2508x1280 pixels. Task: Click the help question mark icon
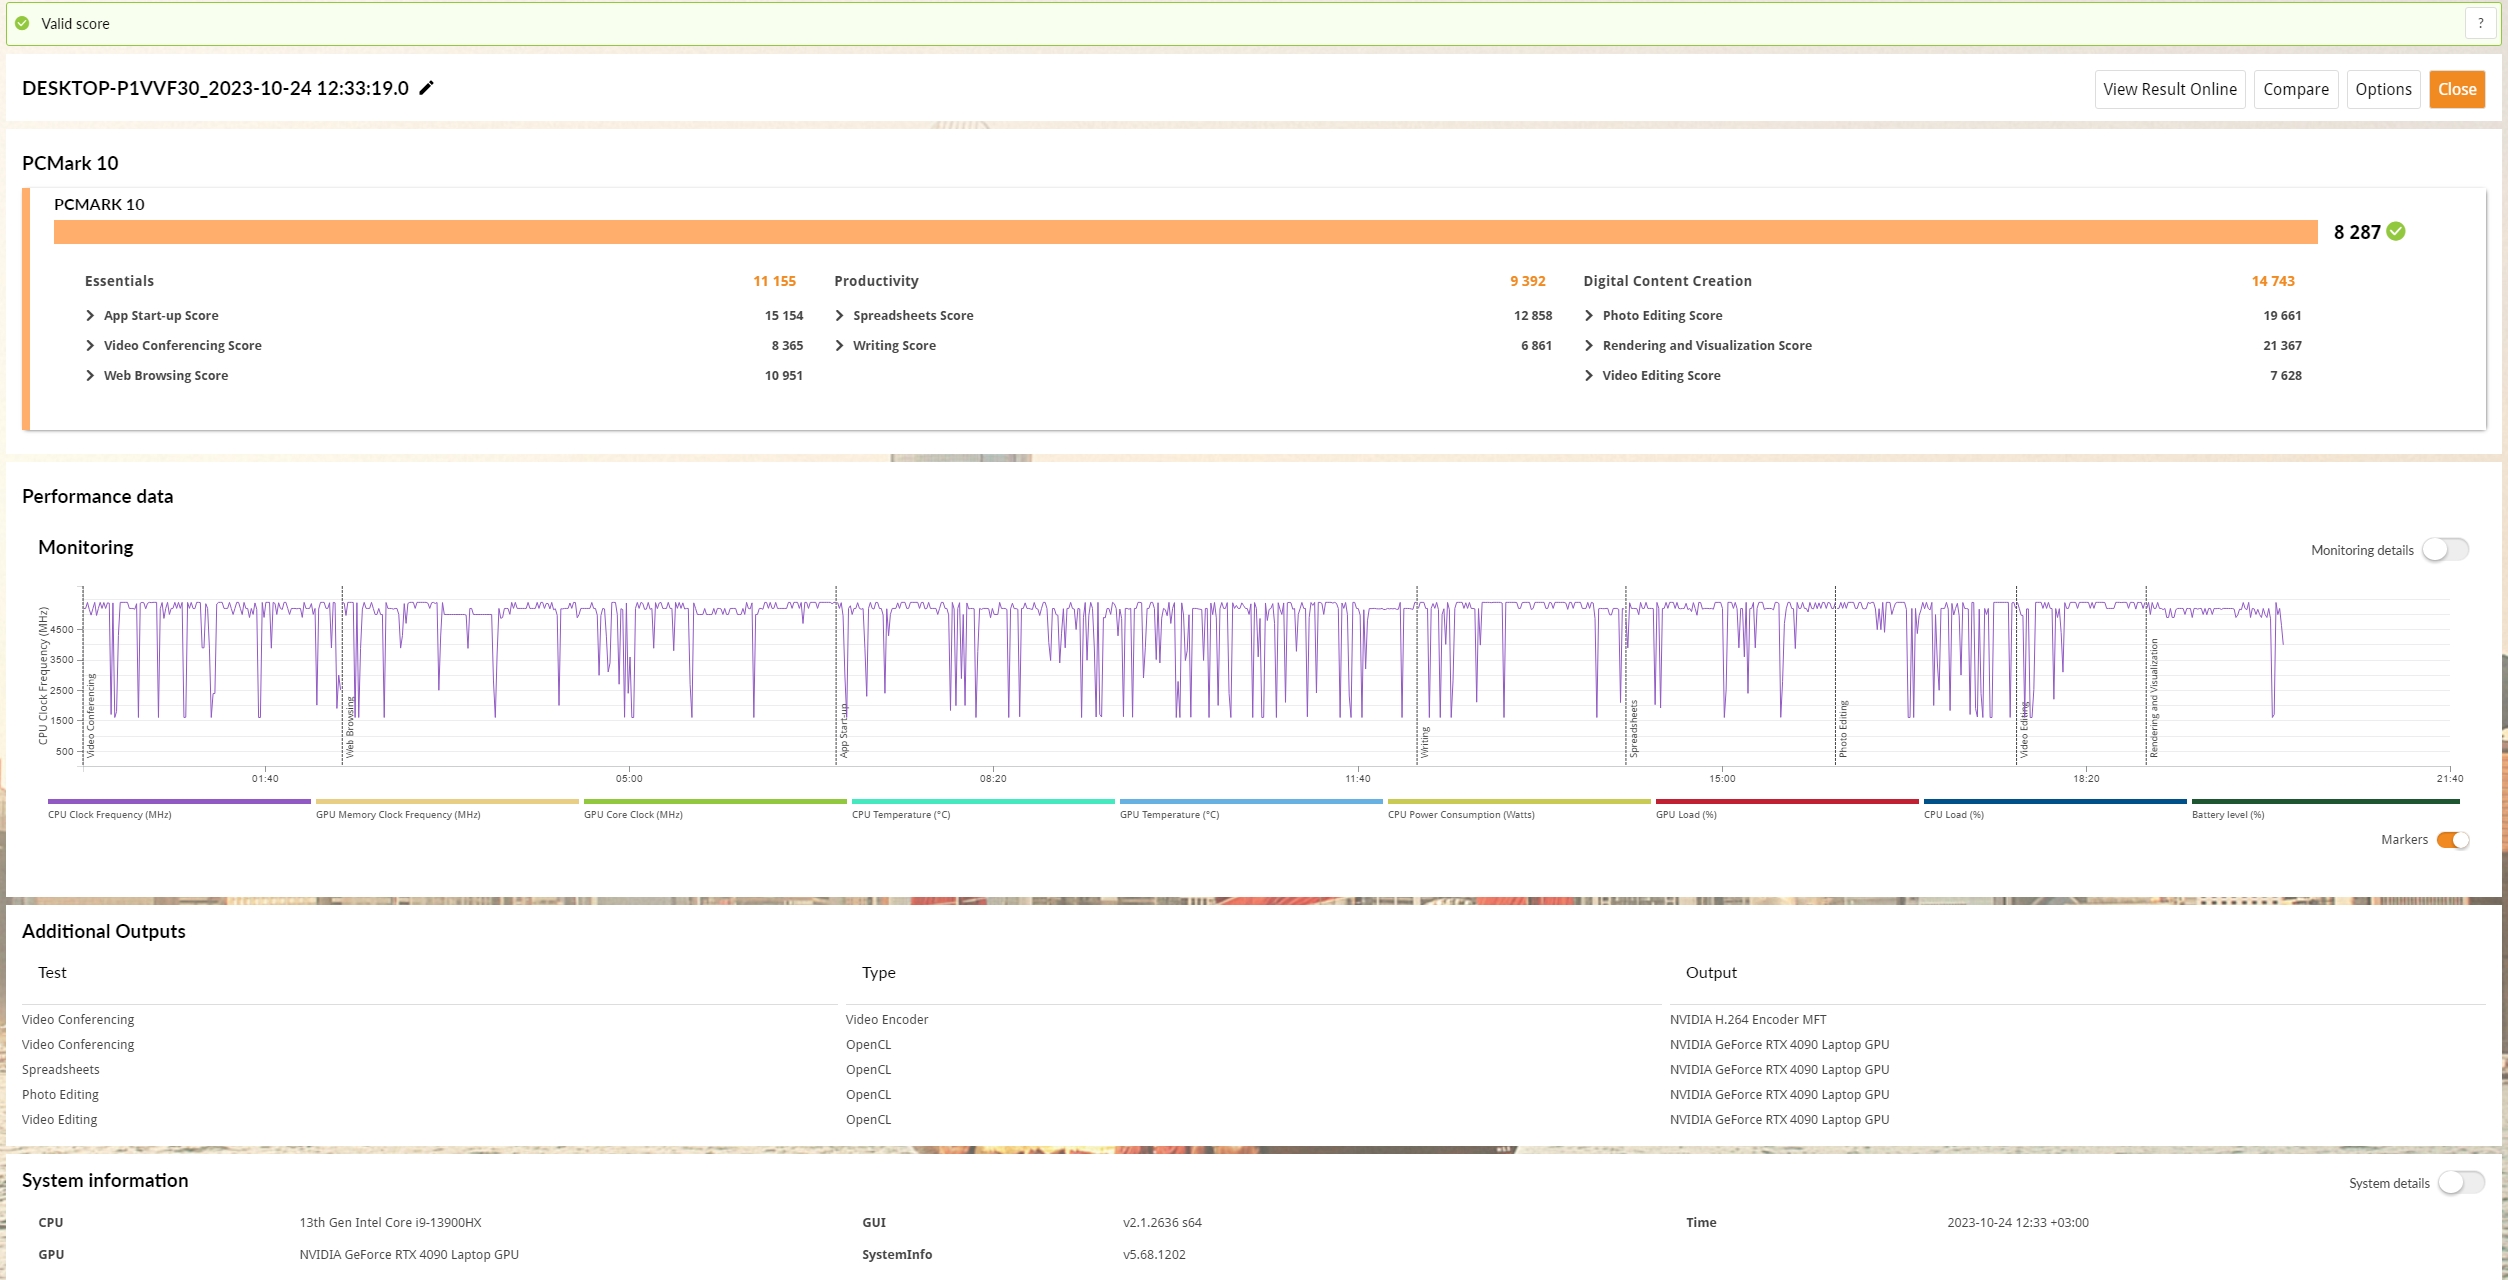pos(2480,23)
